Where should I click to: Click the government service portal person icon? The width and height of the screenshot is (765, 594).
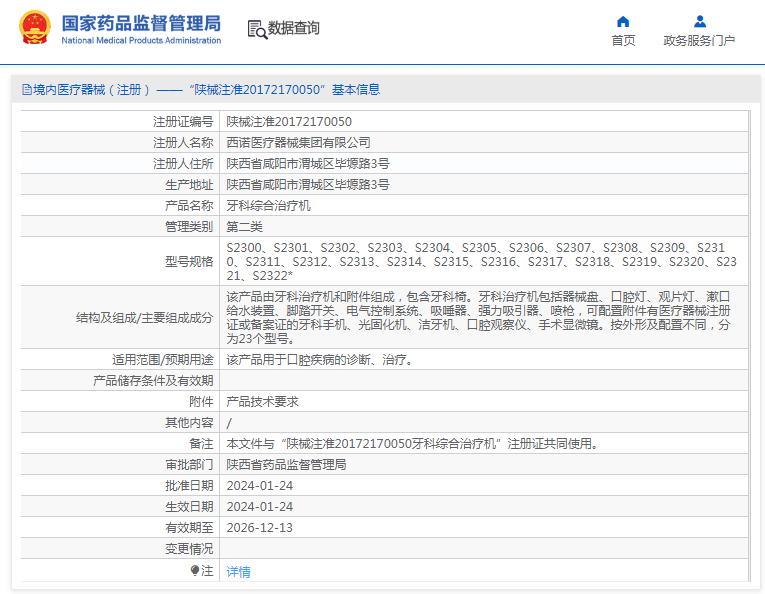click(x=700, y=21)
